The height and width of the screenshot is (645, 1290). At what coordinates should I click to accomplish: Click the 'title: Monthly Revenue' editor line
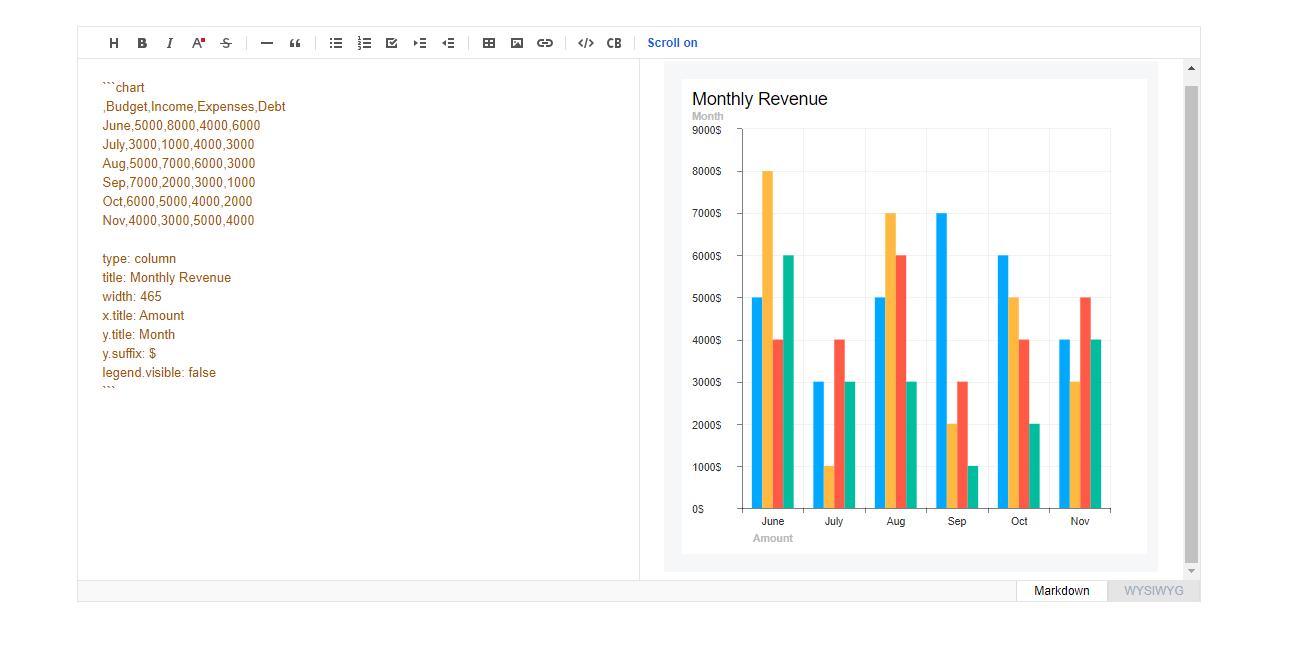pos(166,278)
